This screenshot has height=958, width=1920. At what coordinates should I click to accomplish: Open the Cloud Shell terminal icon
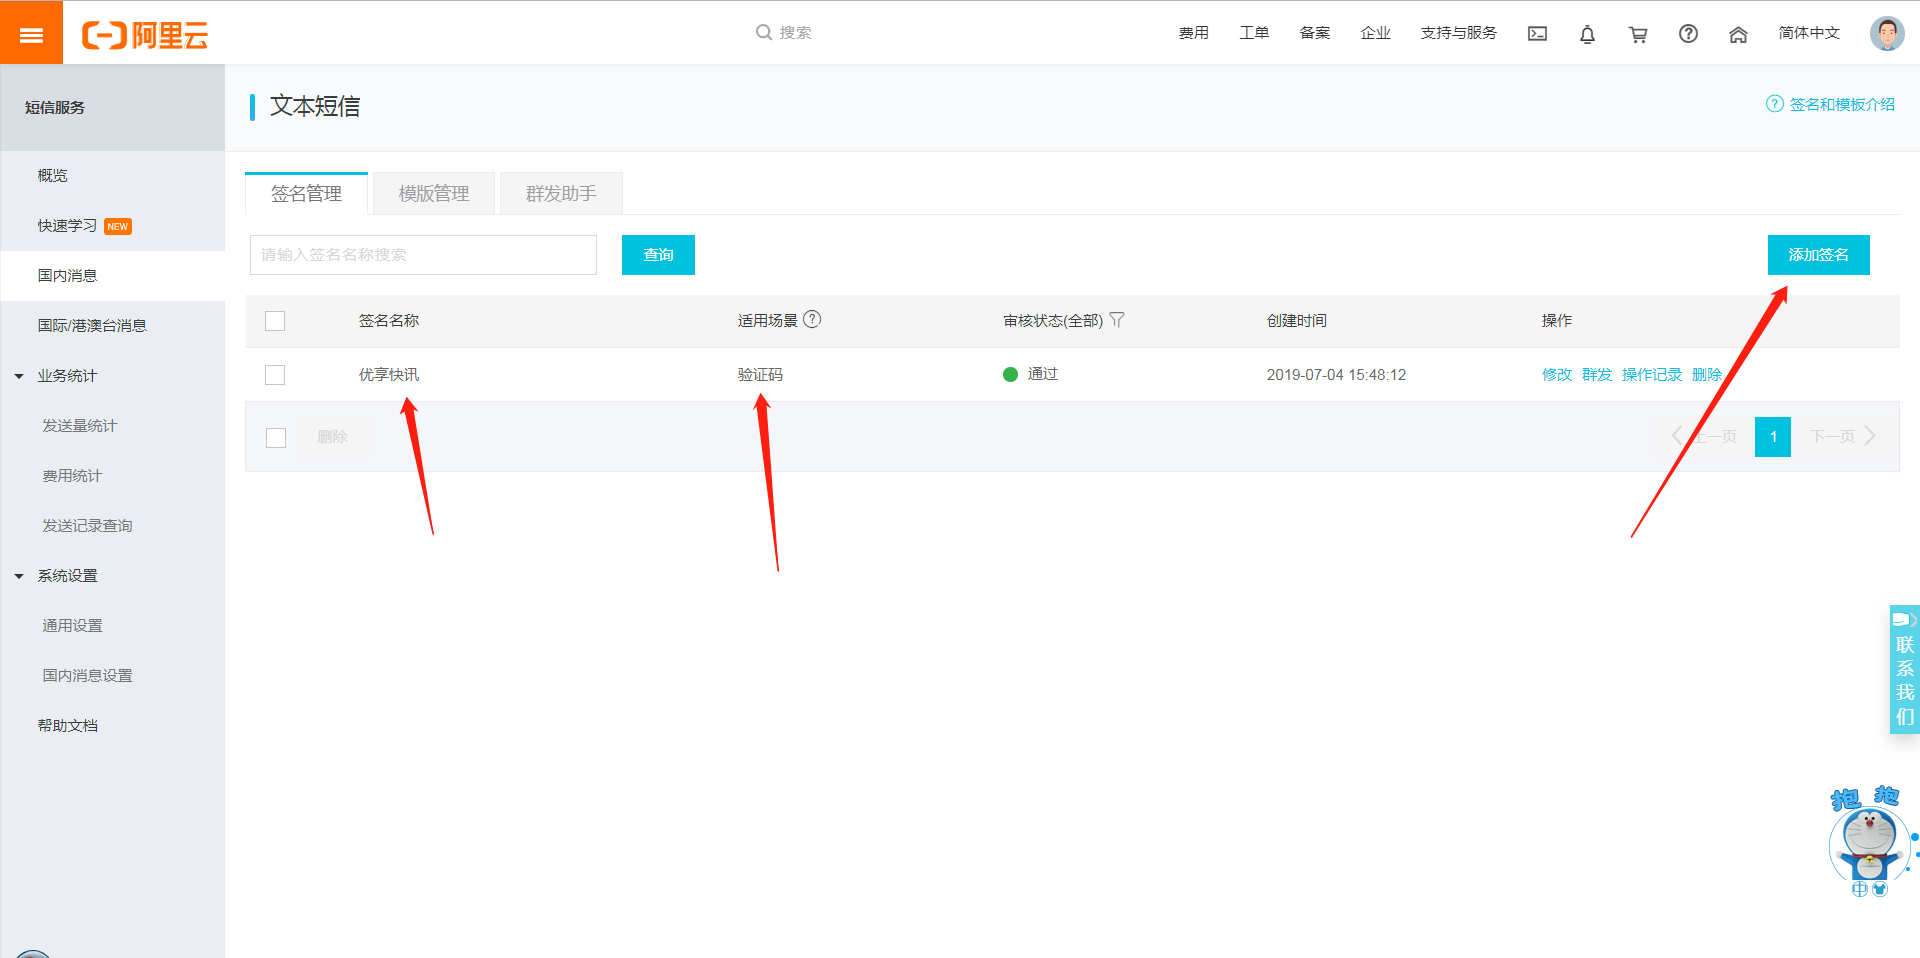(x=1537, y=34)
